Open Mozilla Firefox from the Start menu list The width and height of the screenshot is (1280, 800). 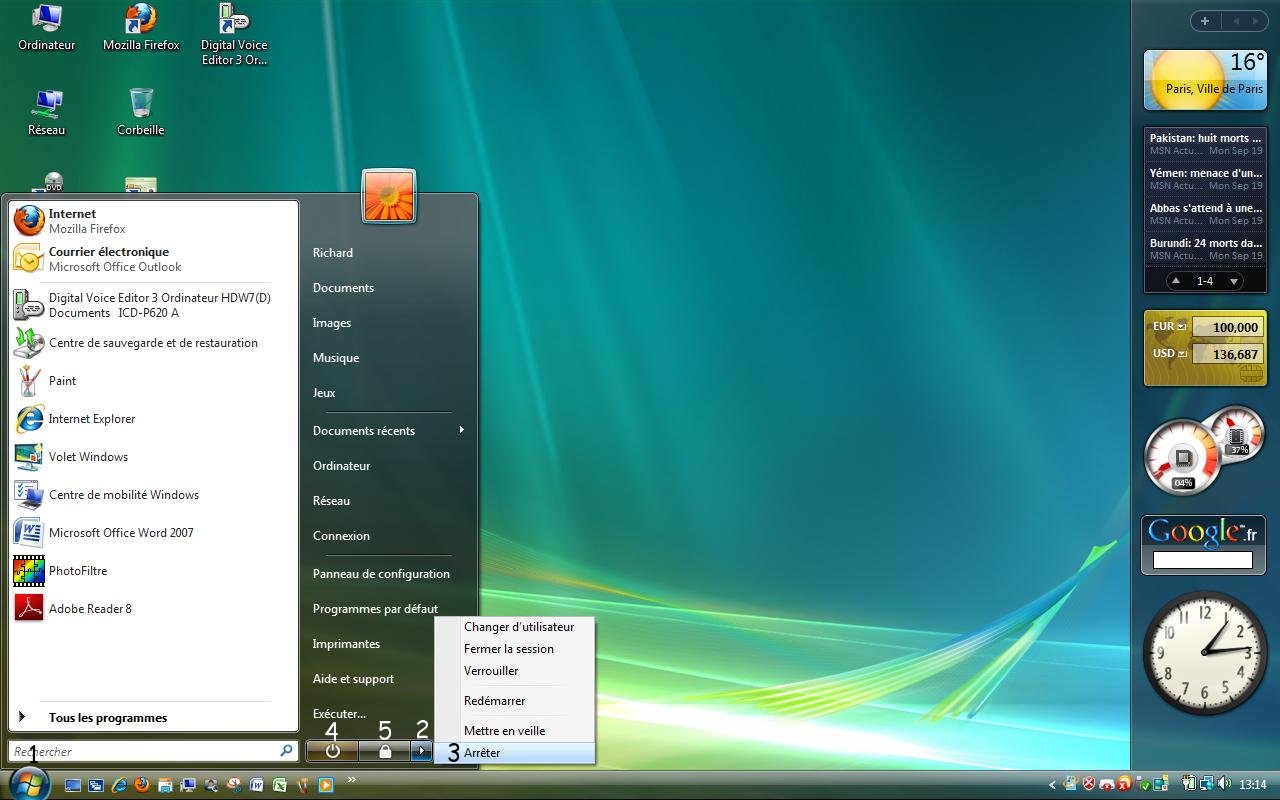coord(154,221)
